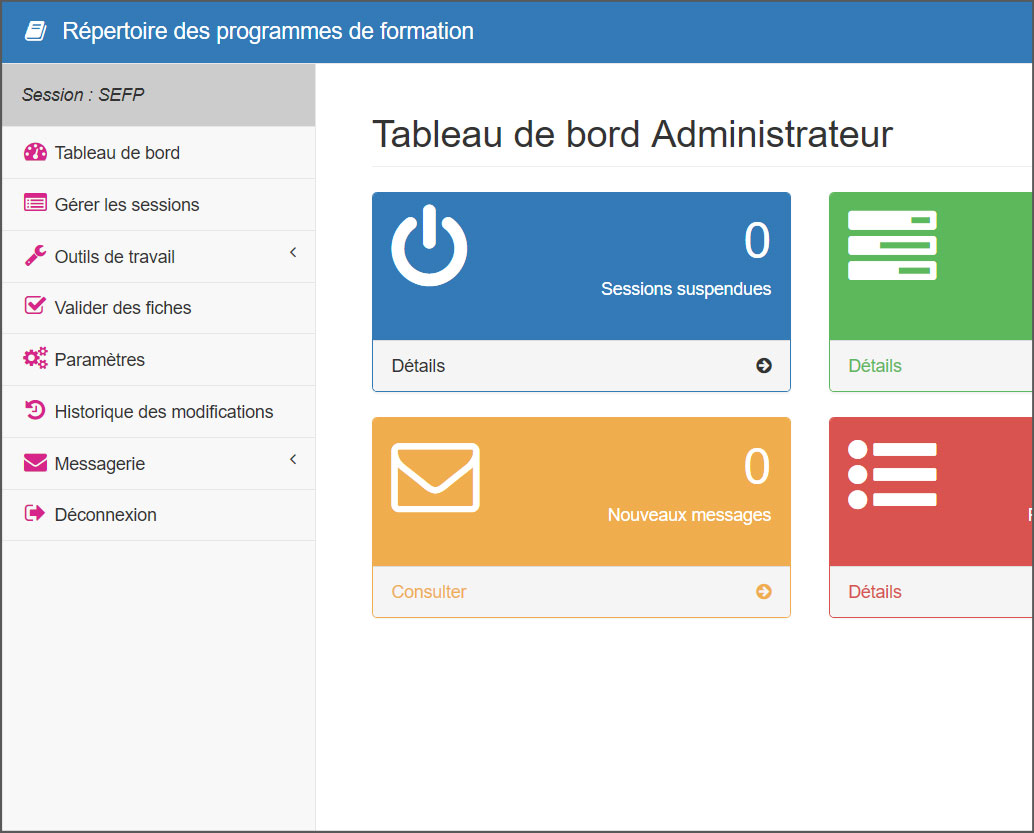Select Outils de travail menu item
This screenshot has width=1034, height=833.
coord(158,257)
